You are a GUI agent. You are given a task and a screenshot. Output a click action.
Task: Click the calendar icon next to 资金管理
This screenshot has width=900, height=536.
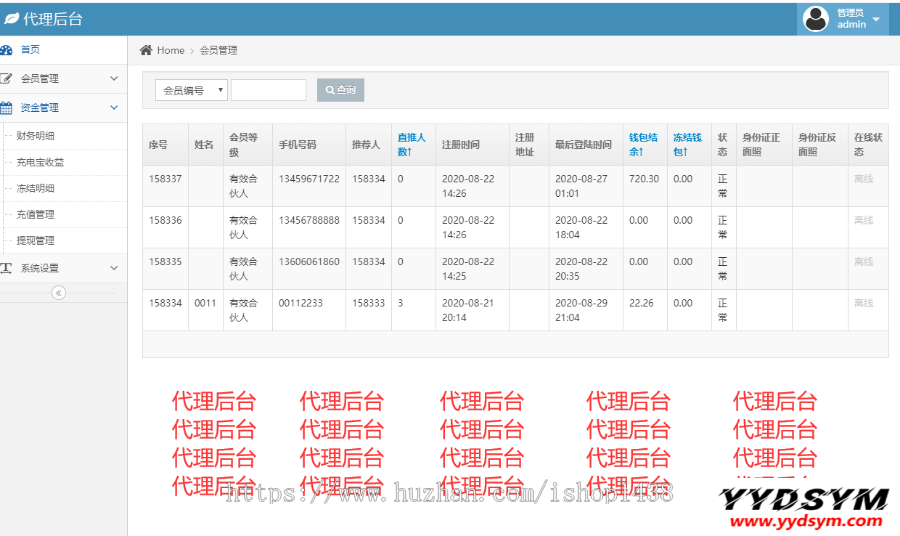pos(7,107)
